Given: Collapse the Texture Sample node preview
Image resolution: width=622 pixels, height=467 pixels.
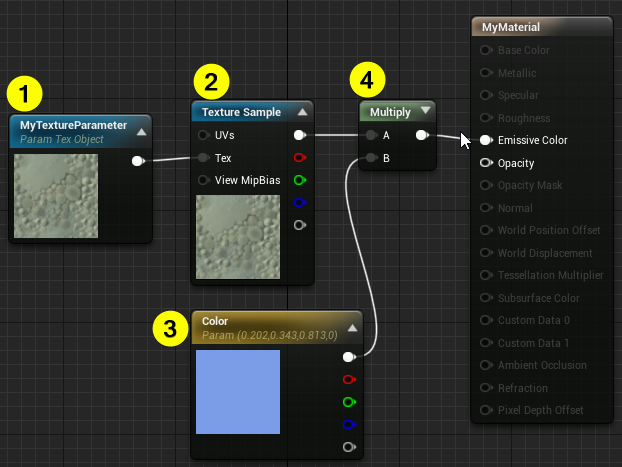Looking at the screenshot, I should coord(303,111).
